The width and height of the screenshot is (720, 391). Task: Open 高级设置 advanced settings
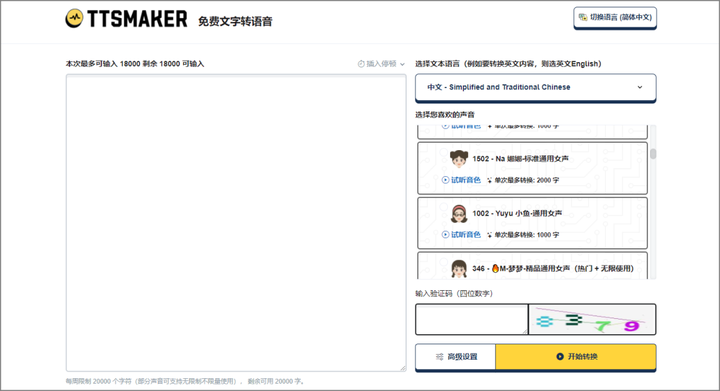pos(456,357)
